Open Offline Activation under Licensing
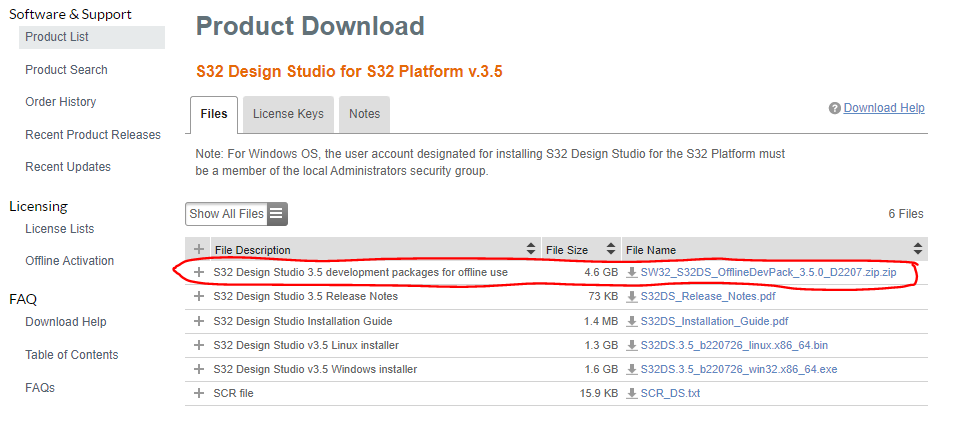The height and width of the screenshot is (441, 960). pos(69,261)
